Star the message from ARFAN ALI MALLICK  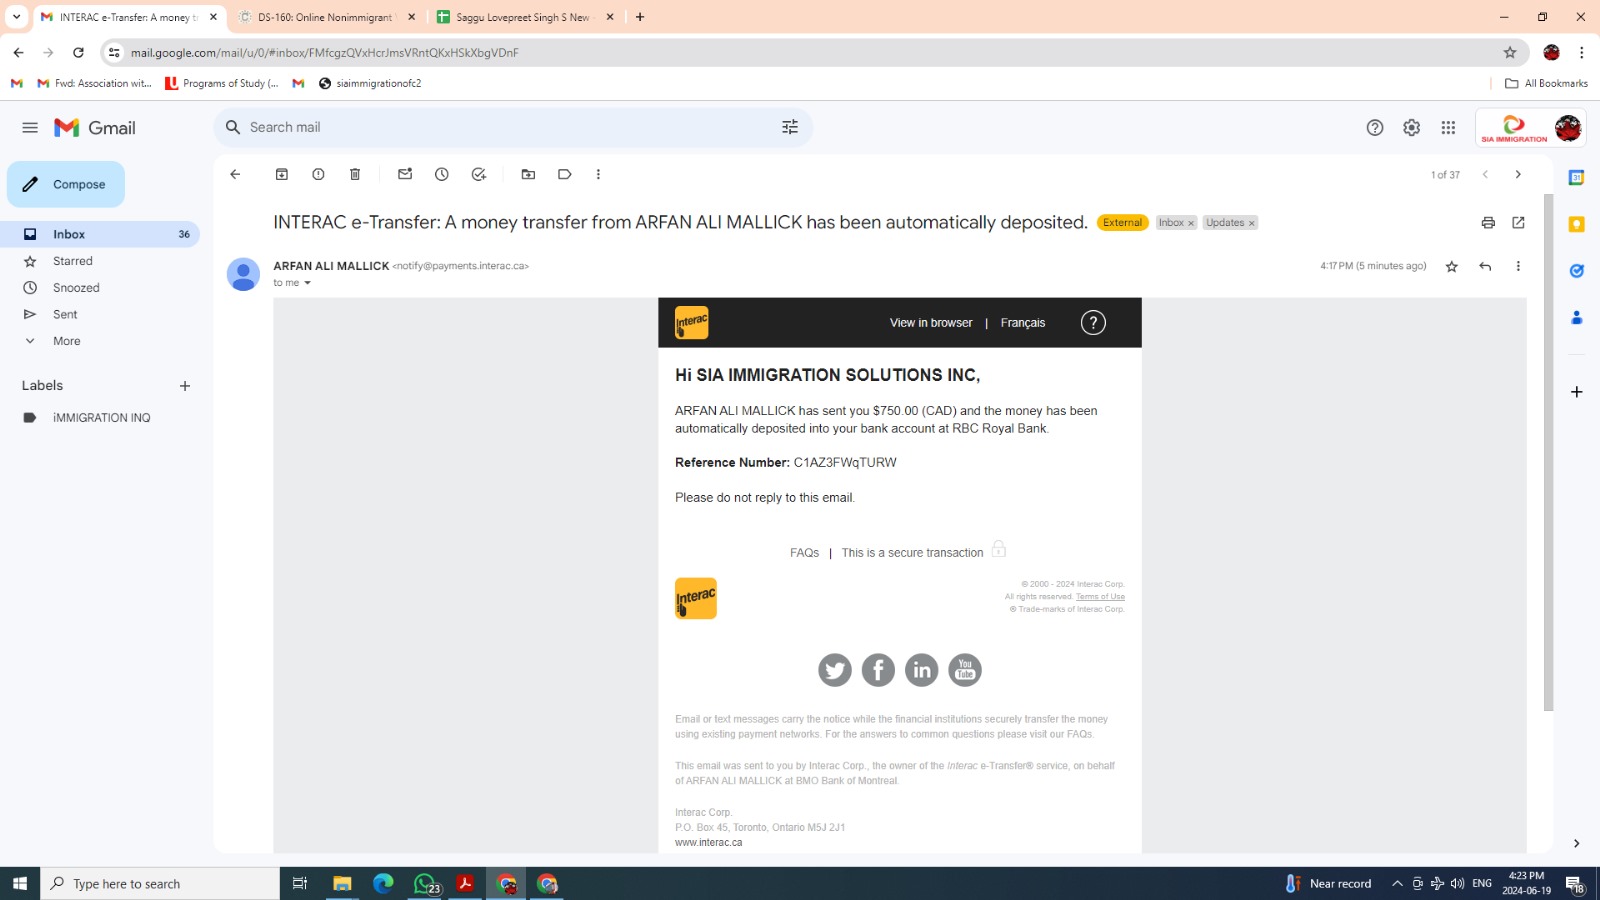coord(1452,266)
